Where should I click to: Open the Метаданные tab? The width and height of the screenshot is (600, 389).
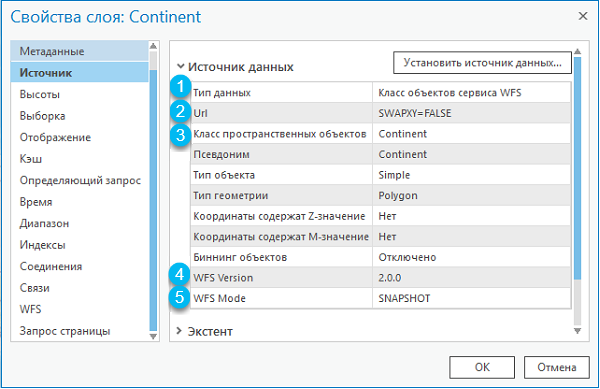80,51
